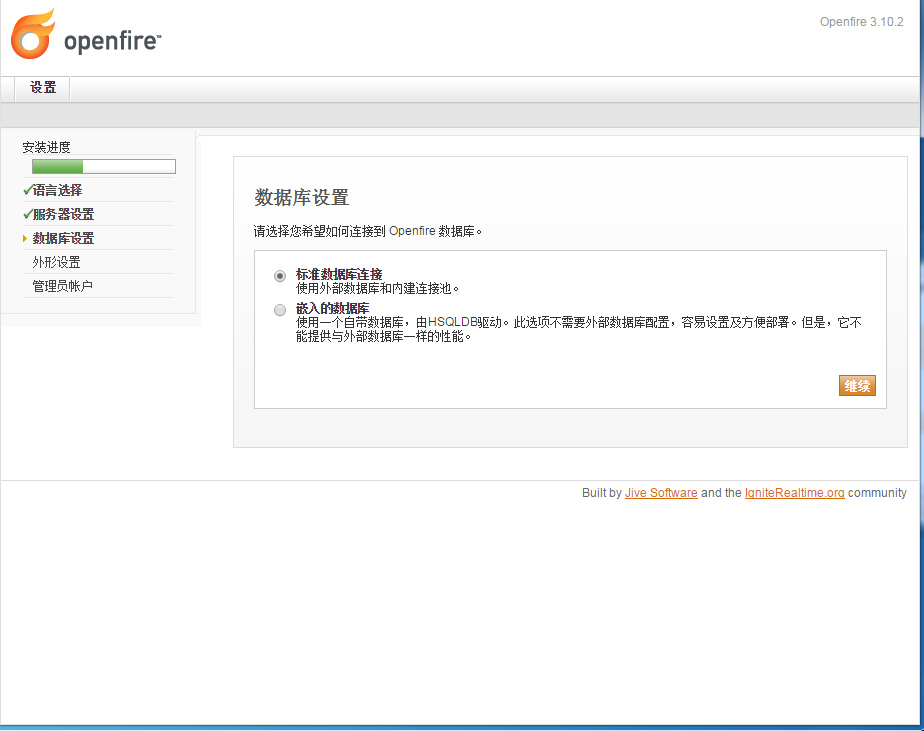Click the 标准数据库连接 bold label
The height and width of the screenshot is (731, 924).
pos(339,274)
